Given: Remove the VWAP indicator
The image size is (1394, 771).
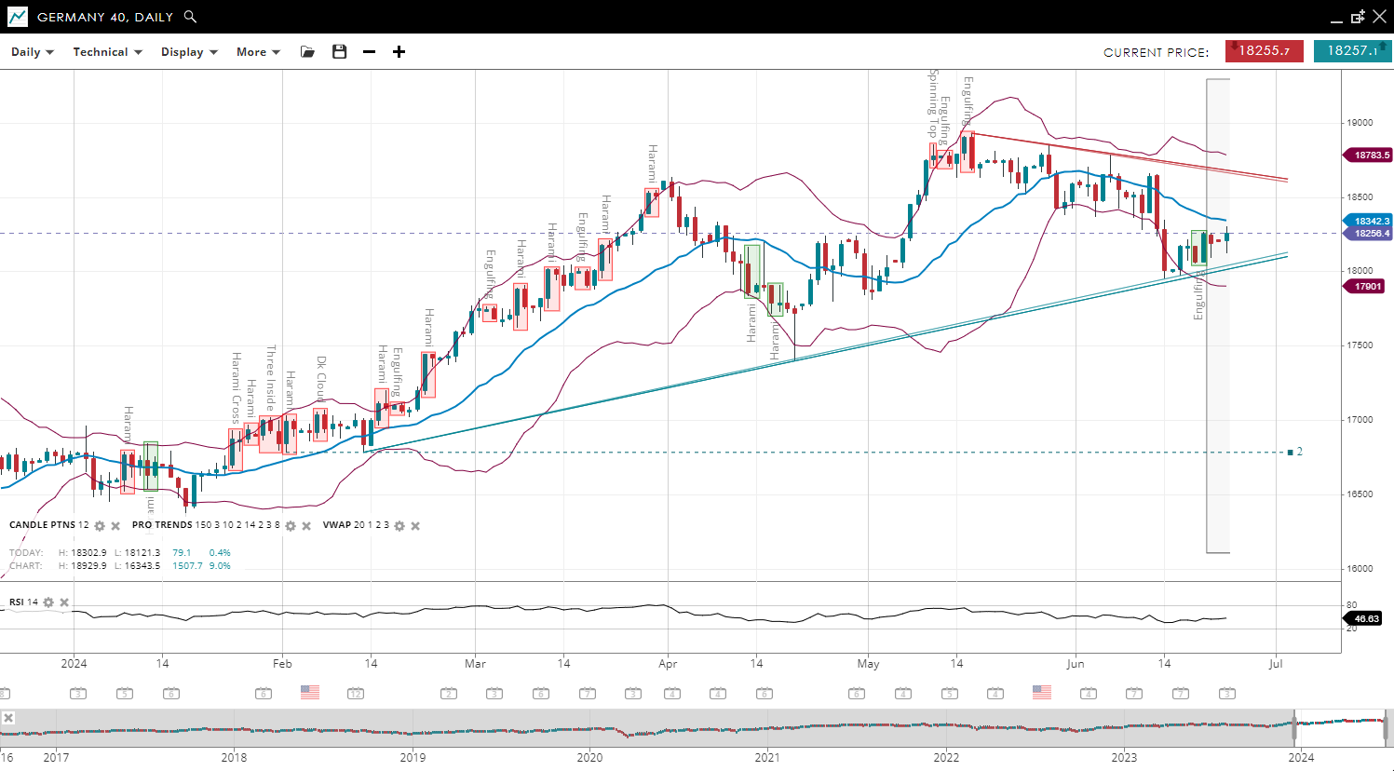Looking at the screenshot, I should [415, 526].
